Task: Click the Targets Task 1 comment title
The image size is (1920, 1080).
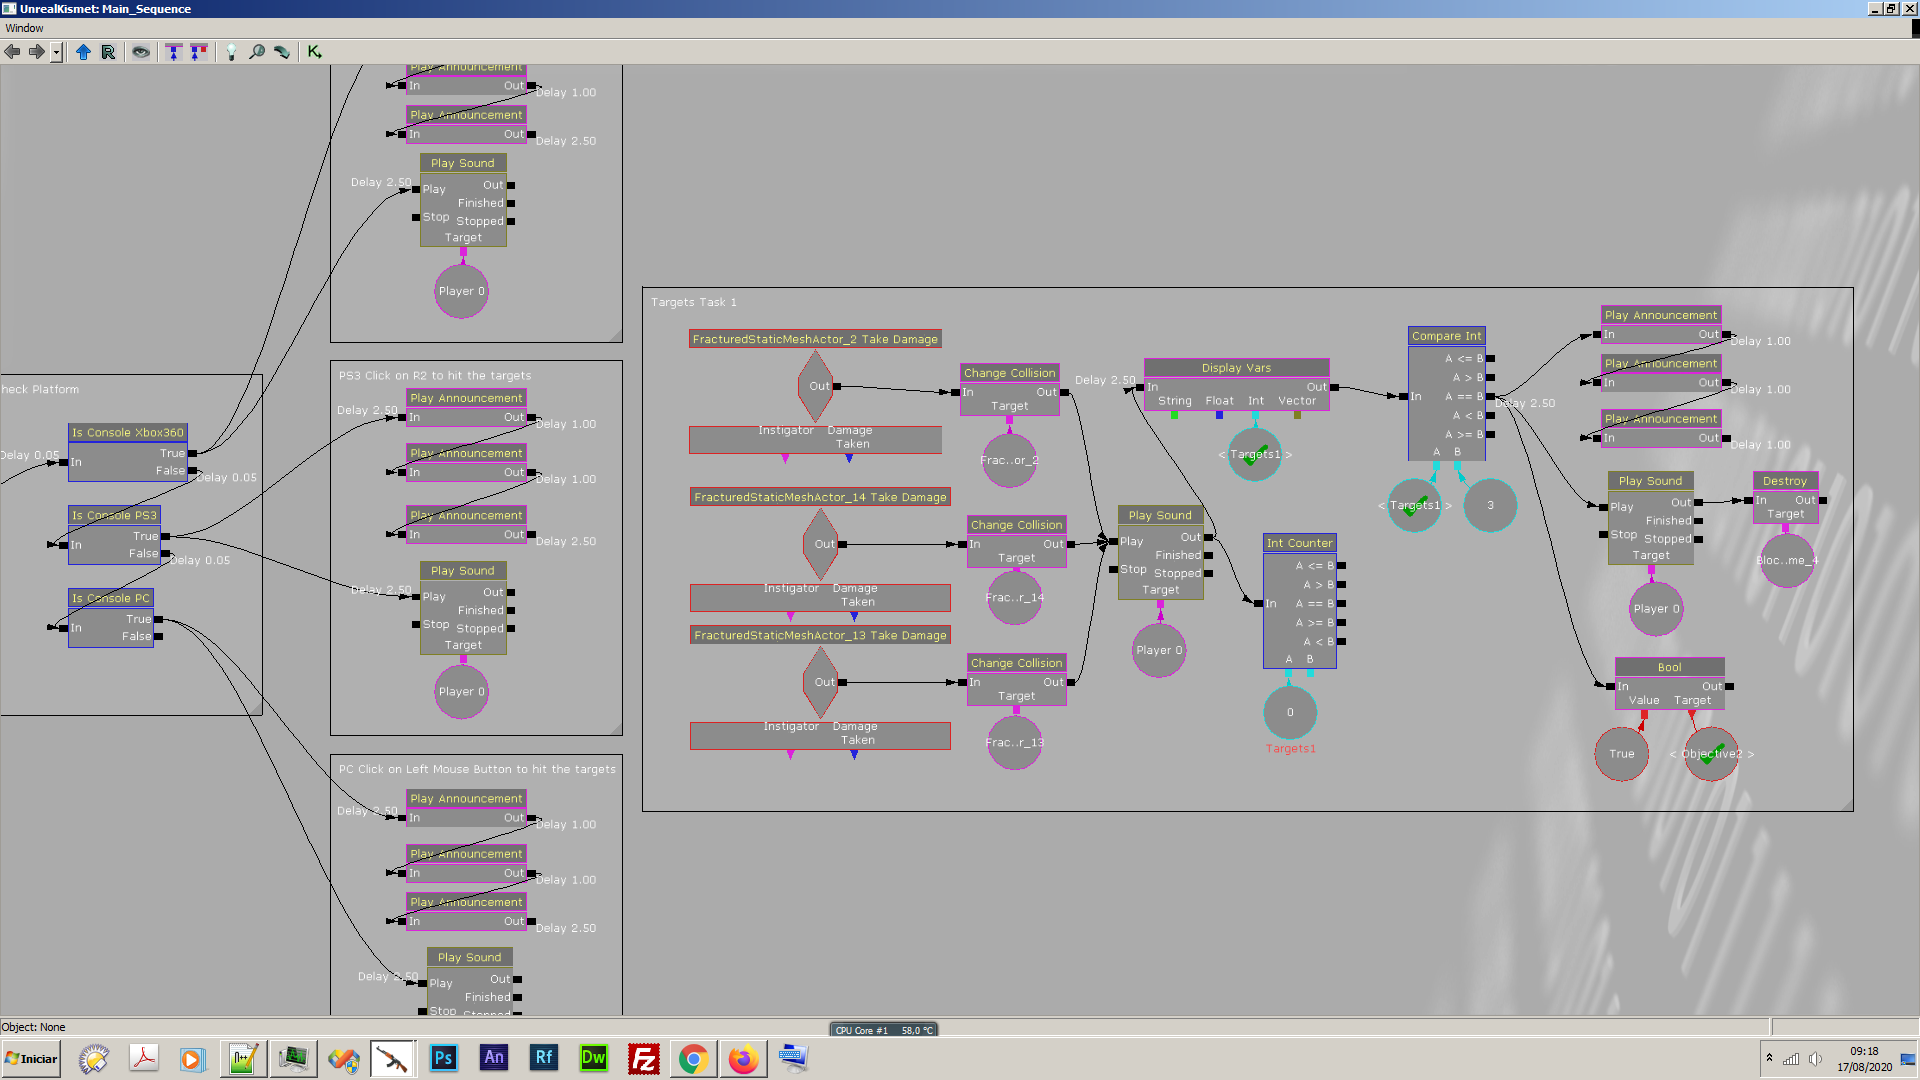Action: pyautogui.click(x=693, y=302)
